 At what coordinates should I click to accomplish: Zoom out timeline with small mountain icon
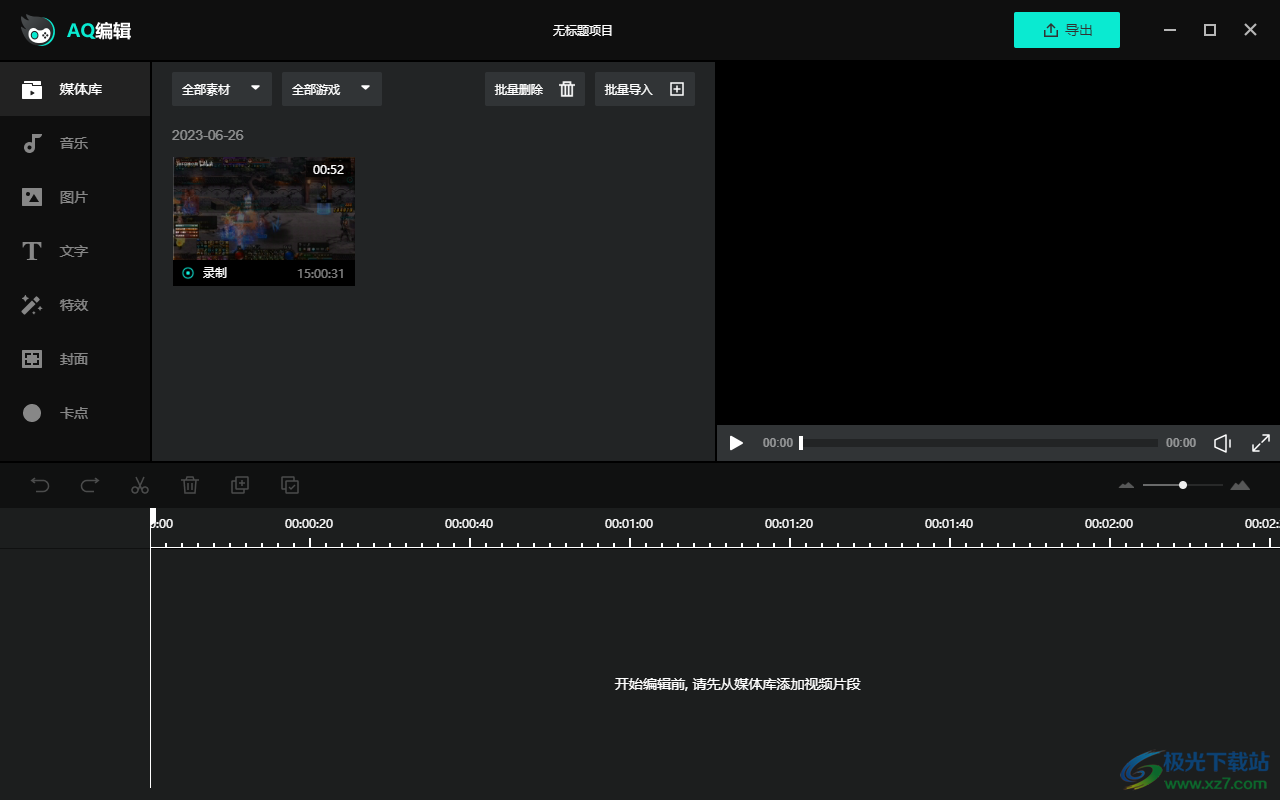coord(1126,485)
